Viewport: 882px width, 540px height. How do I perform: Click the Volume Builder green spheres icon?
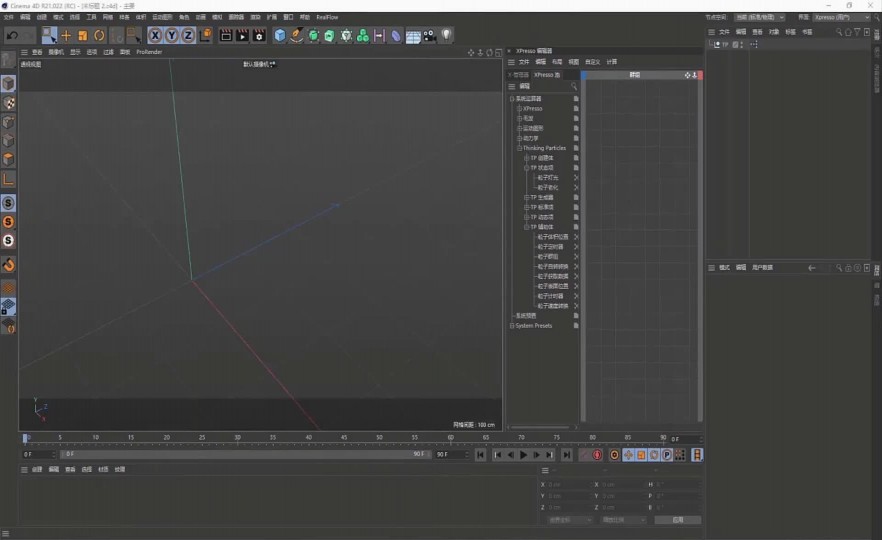click(363, 35)
